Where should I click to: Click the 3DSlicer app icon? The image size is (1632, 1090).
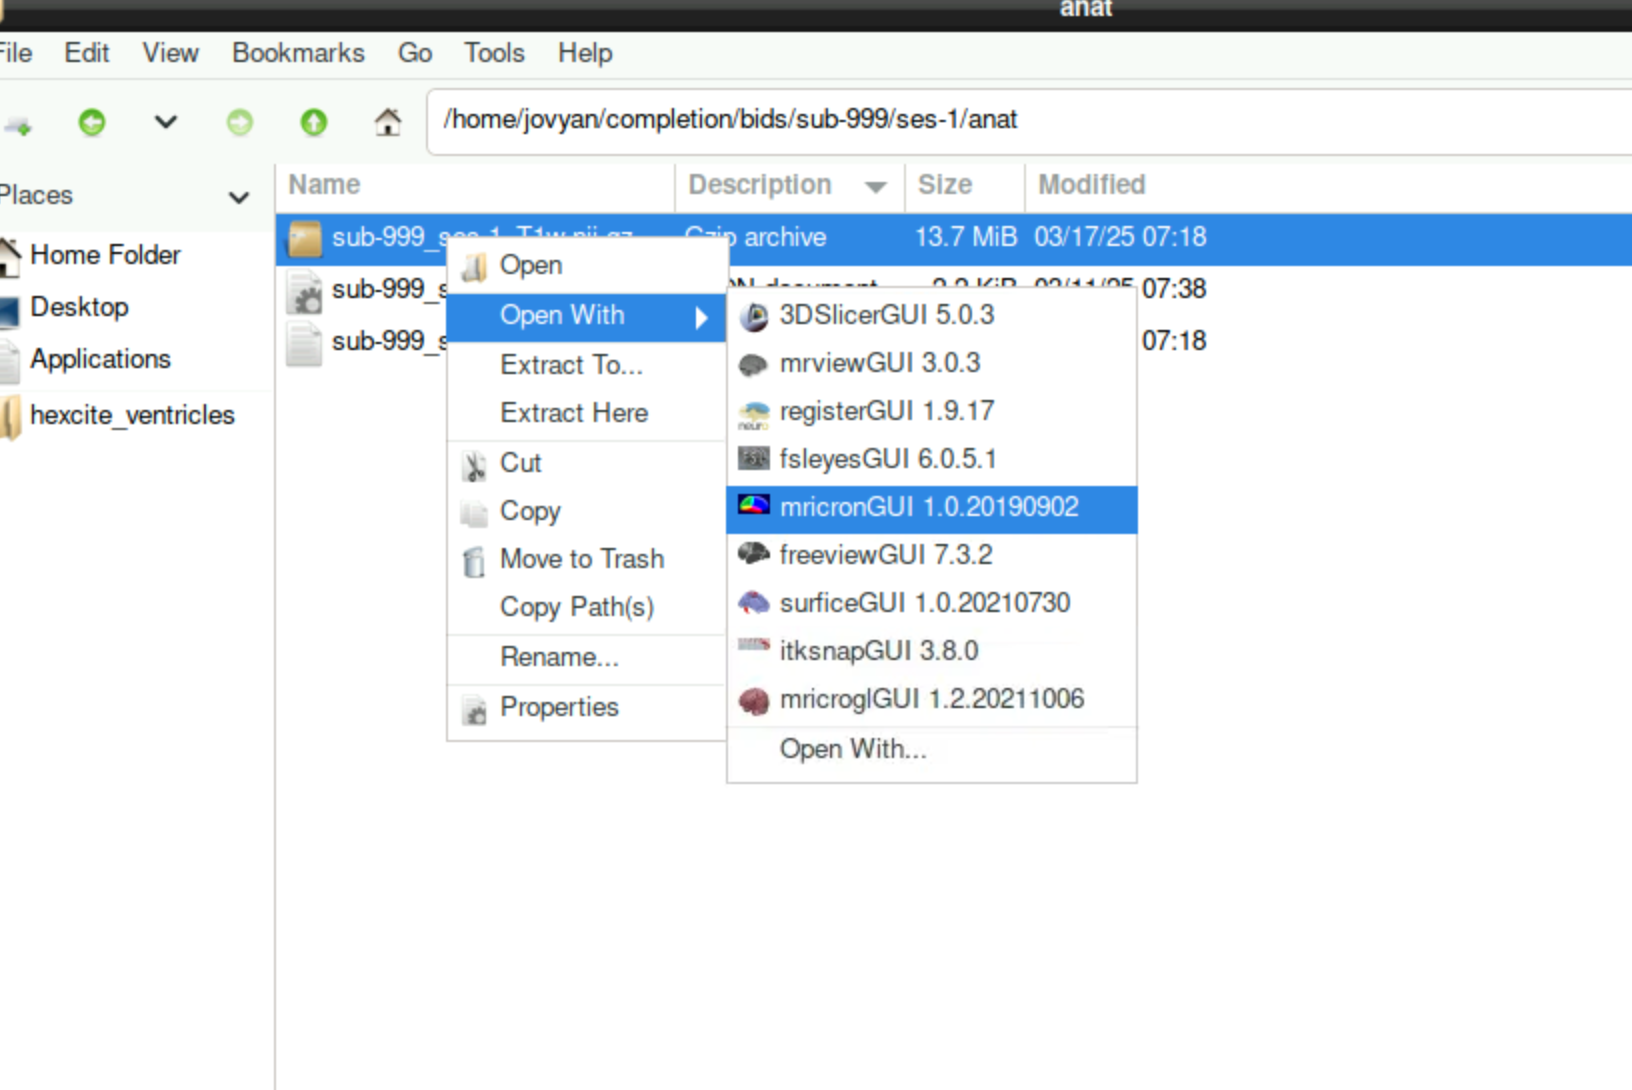click(x=754, y=318)
